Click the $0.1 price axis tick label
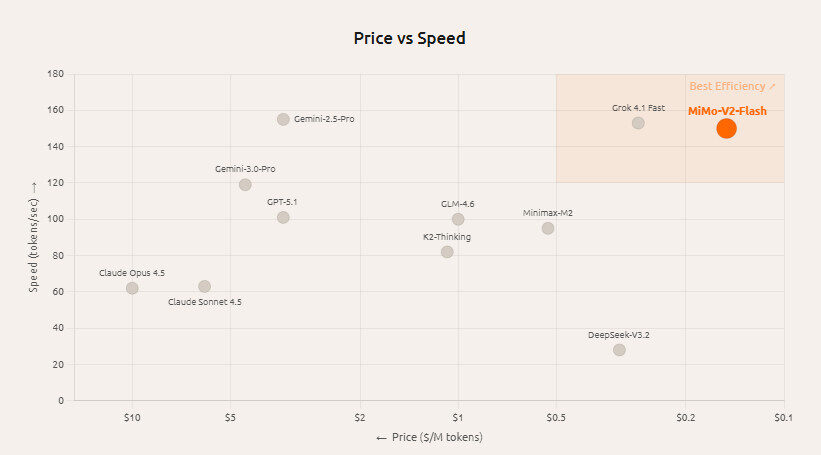Screen dimensions: 821x455 [x=783, y=417]
